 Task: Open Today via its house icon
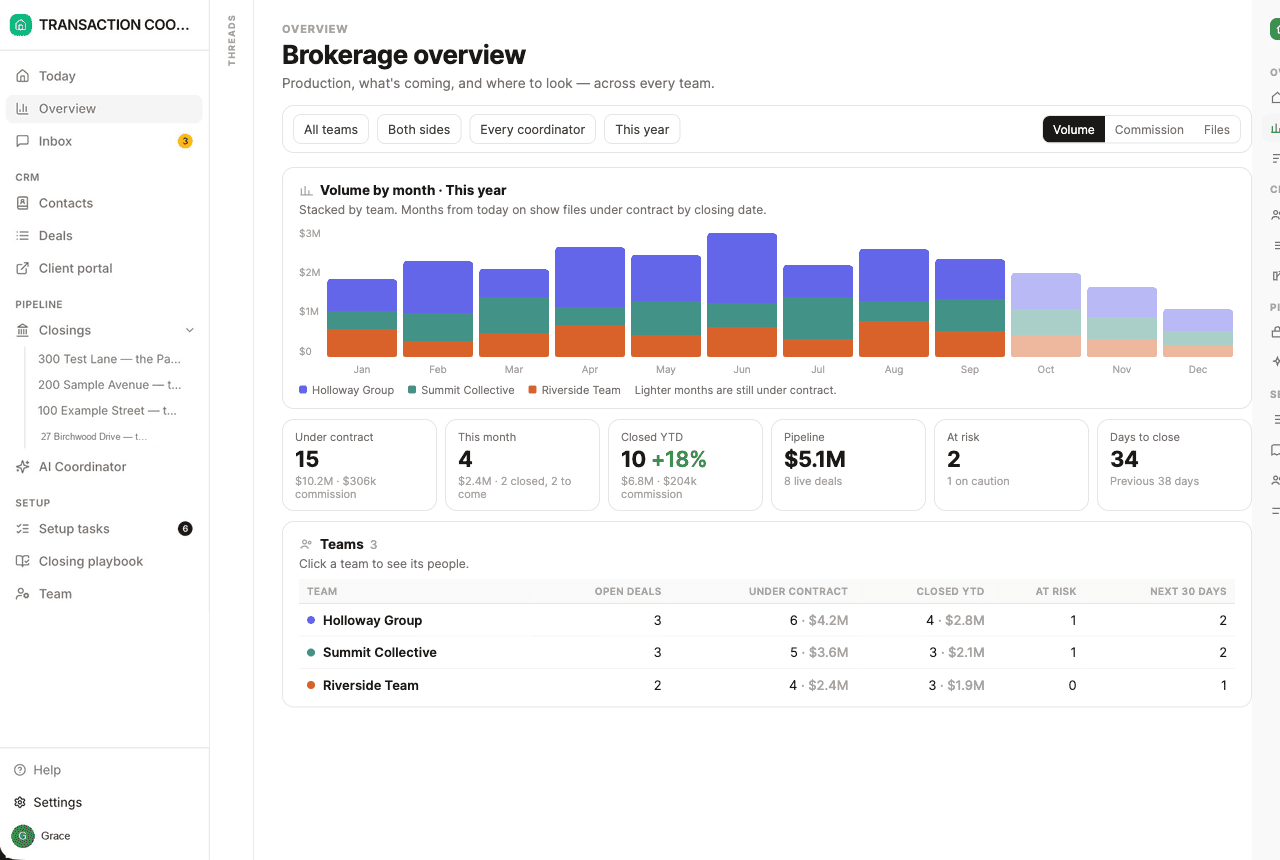22,76
